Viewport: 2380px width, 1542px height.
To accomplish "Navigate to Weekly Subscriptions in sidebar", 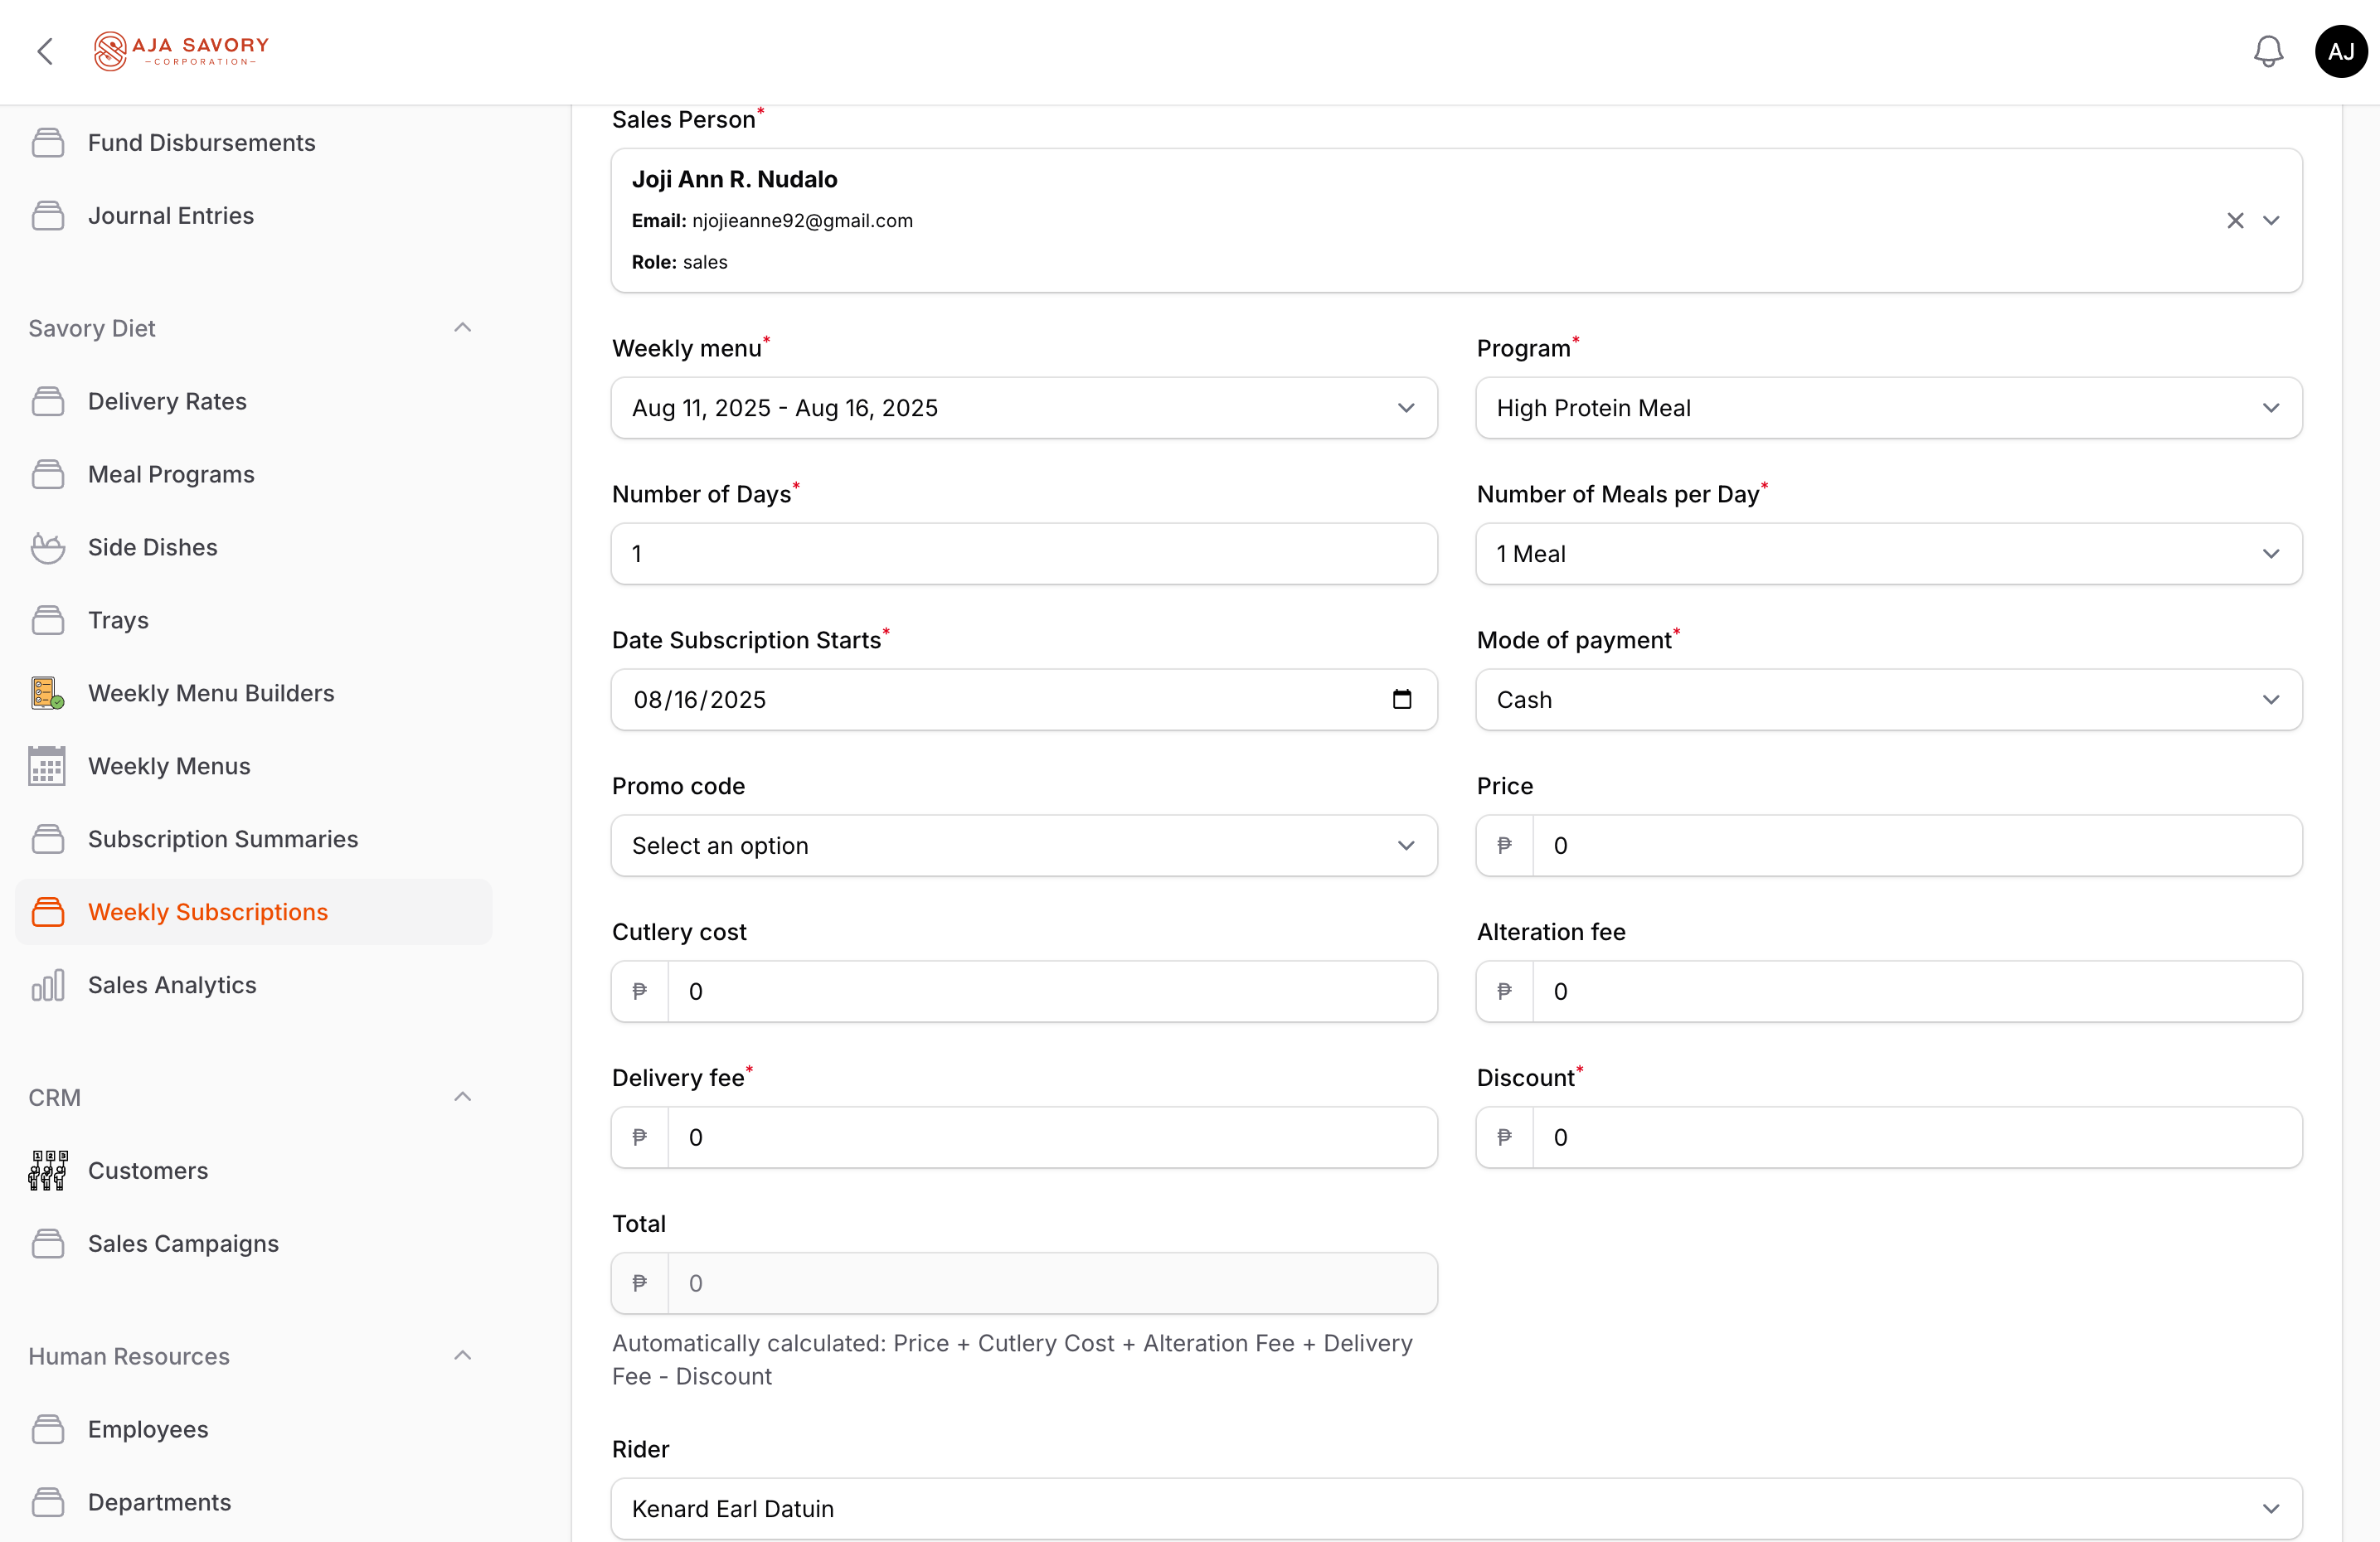I will [x=208, y=911].
